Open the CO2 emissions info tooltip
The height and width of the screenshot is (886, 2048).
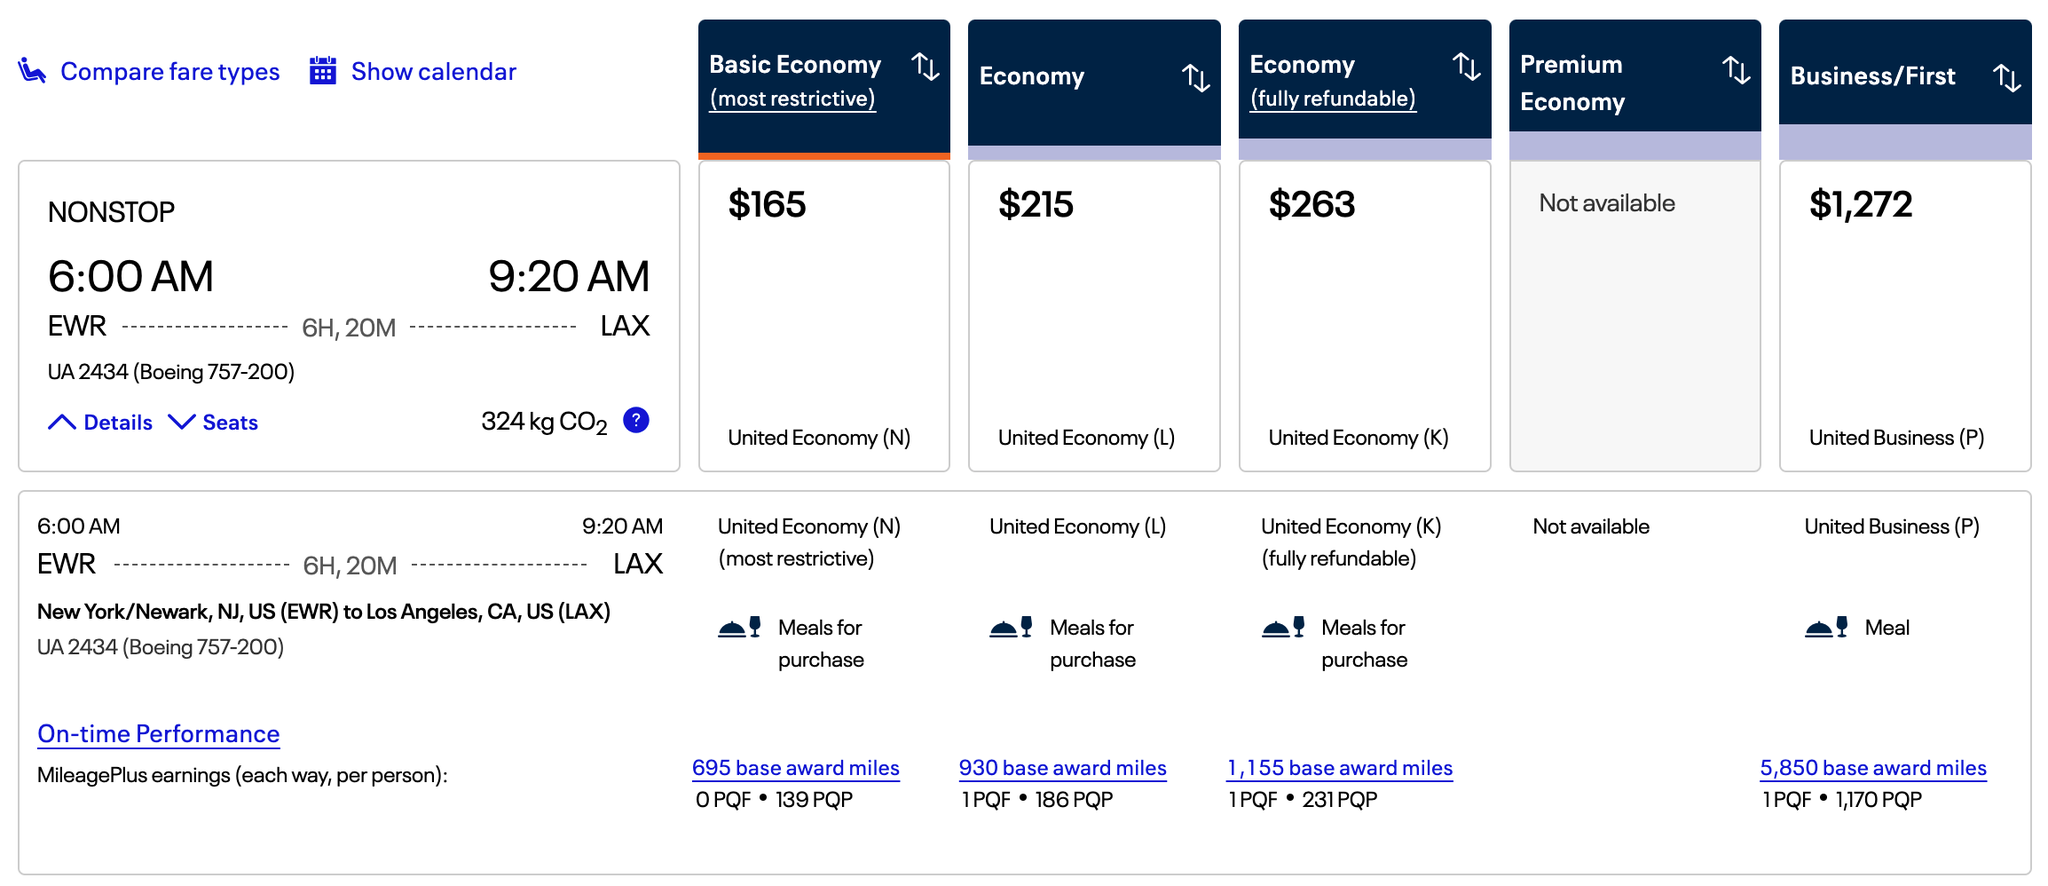coord(637,421)
